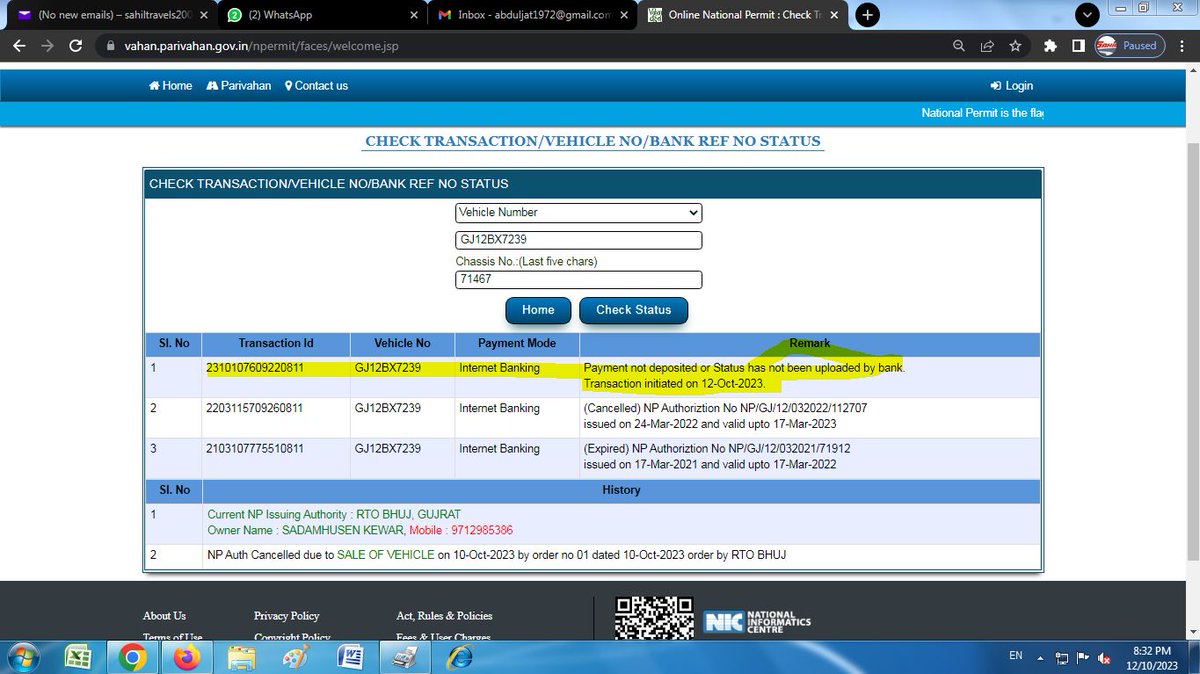This screenshot has width=1200, height=674.
Task: Open the Privacy Policy footer link
Action: pos(287,616)
